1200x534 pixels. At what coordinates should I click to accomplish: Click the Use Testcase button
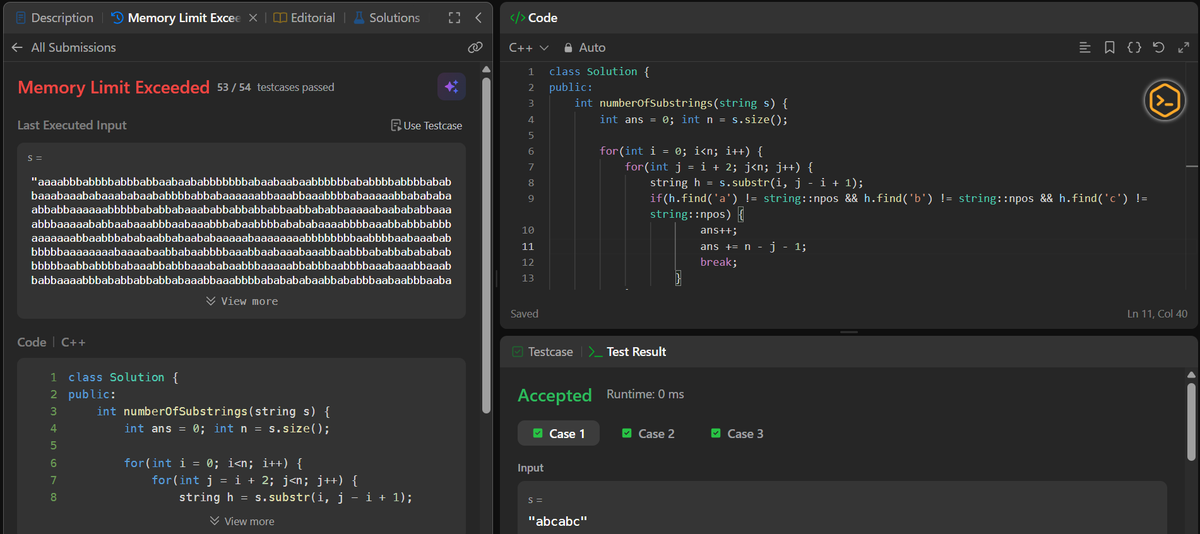pyautogui.click(x=427, y=125)
